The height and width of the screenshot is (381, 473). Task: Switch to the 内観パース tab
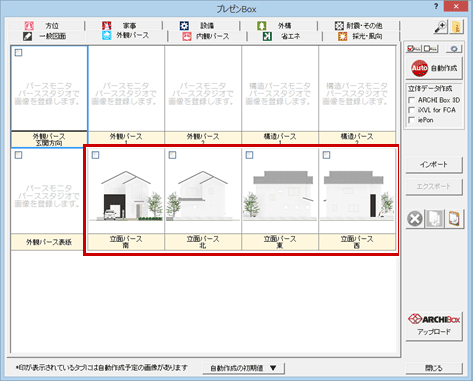(207, 36)
